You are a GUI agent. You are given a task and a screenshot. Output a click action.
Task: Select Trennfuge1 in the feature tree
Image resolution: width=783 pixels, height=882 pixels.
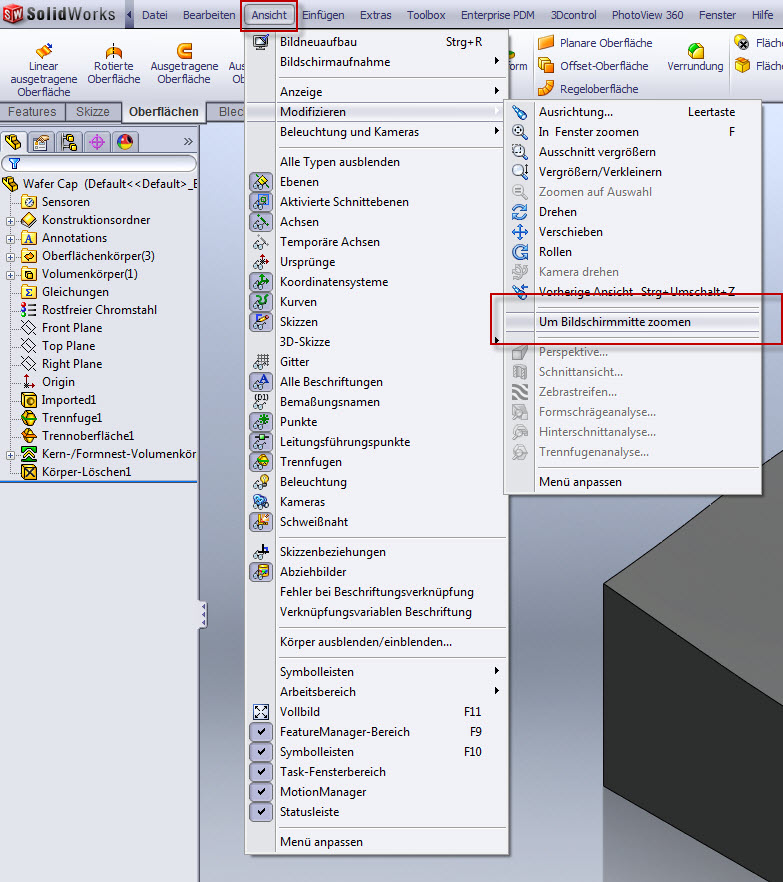(x=71, y=418)
